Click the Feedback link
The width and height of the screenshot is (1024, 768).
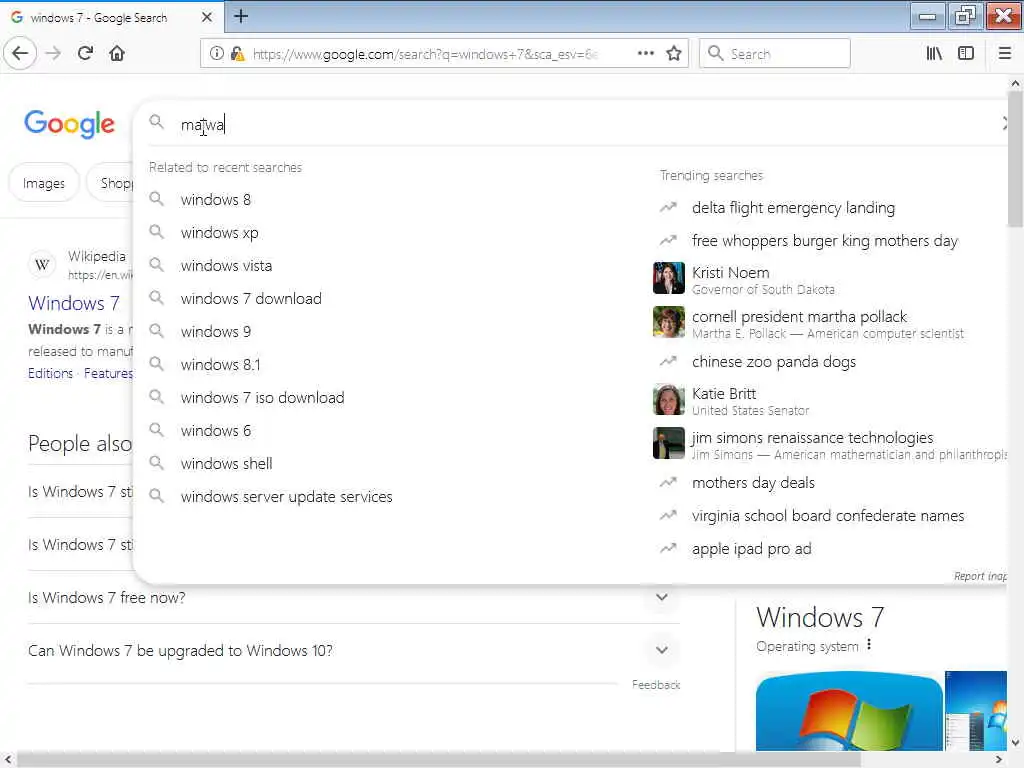tap(656, 684)
